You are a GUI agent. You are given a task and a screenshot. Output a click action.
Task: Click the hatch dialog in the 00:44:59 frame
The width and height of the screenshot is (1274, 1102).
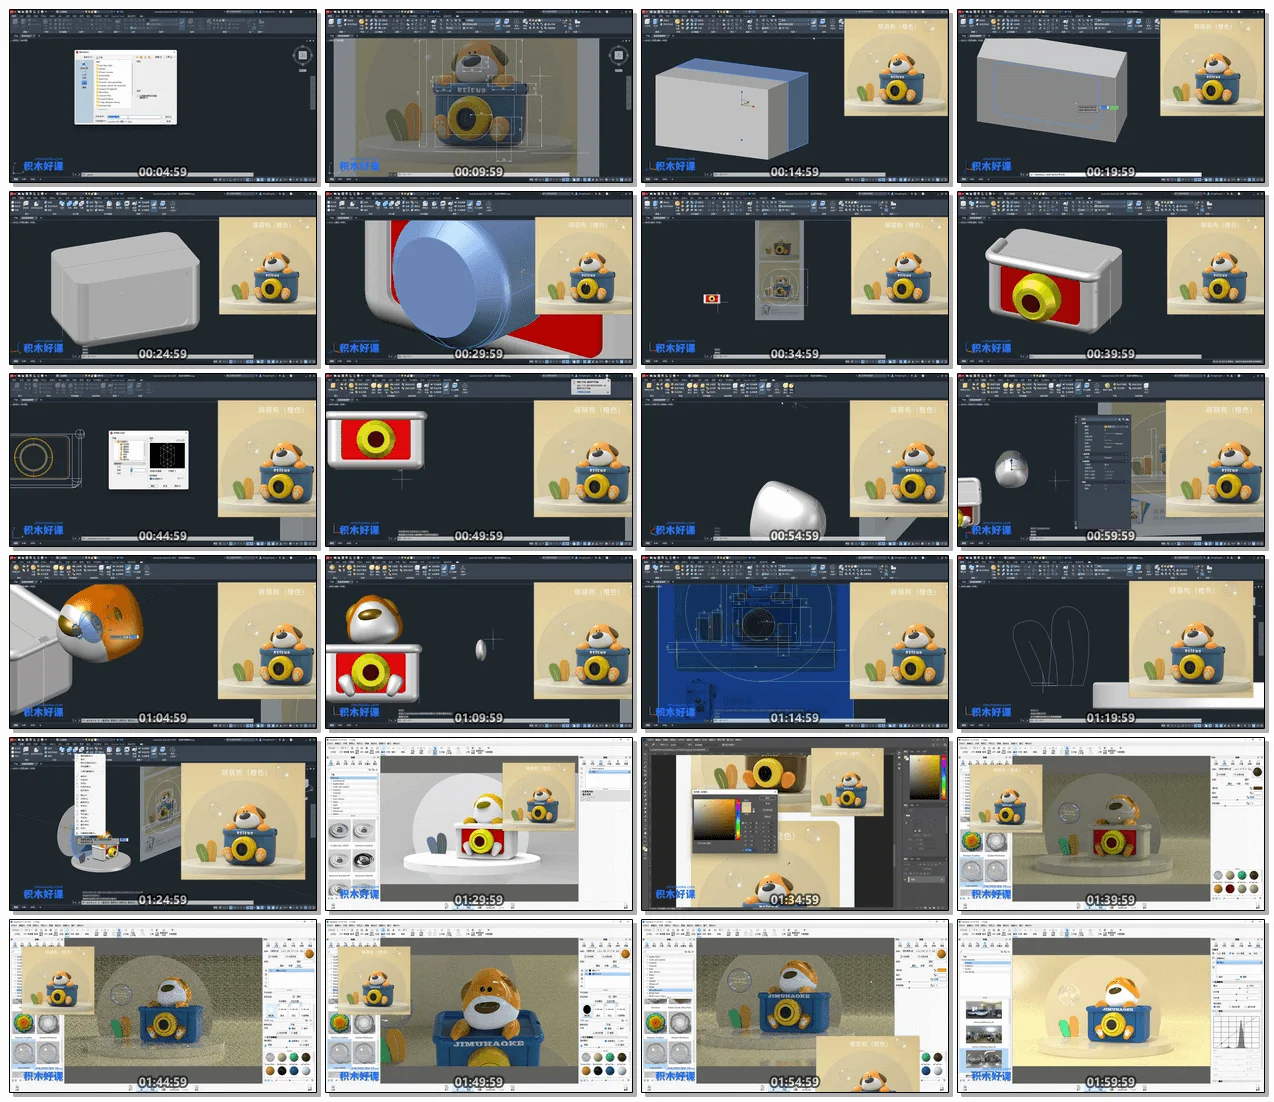tap(148, 460)
